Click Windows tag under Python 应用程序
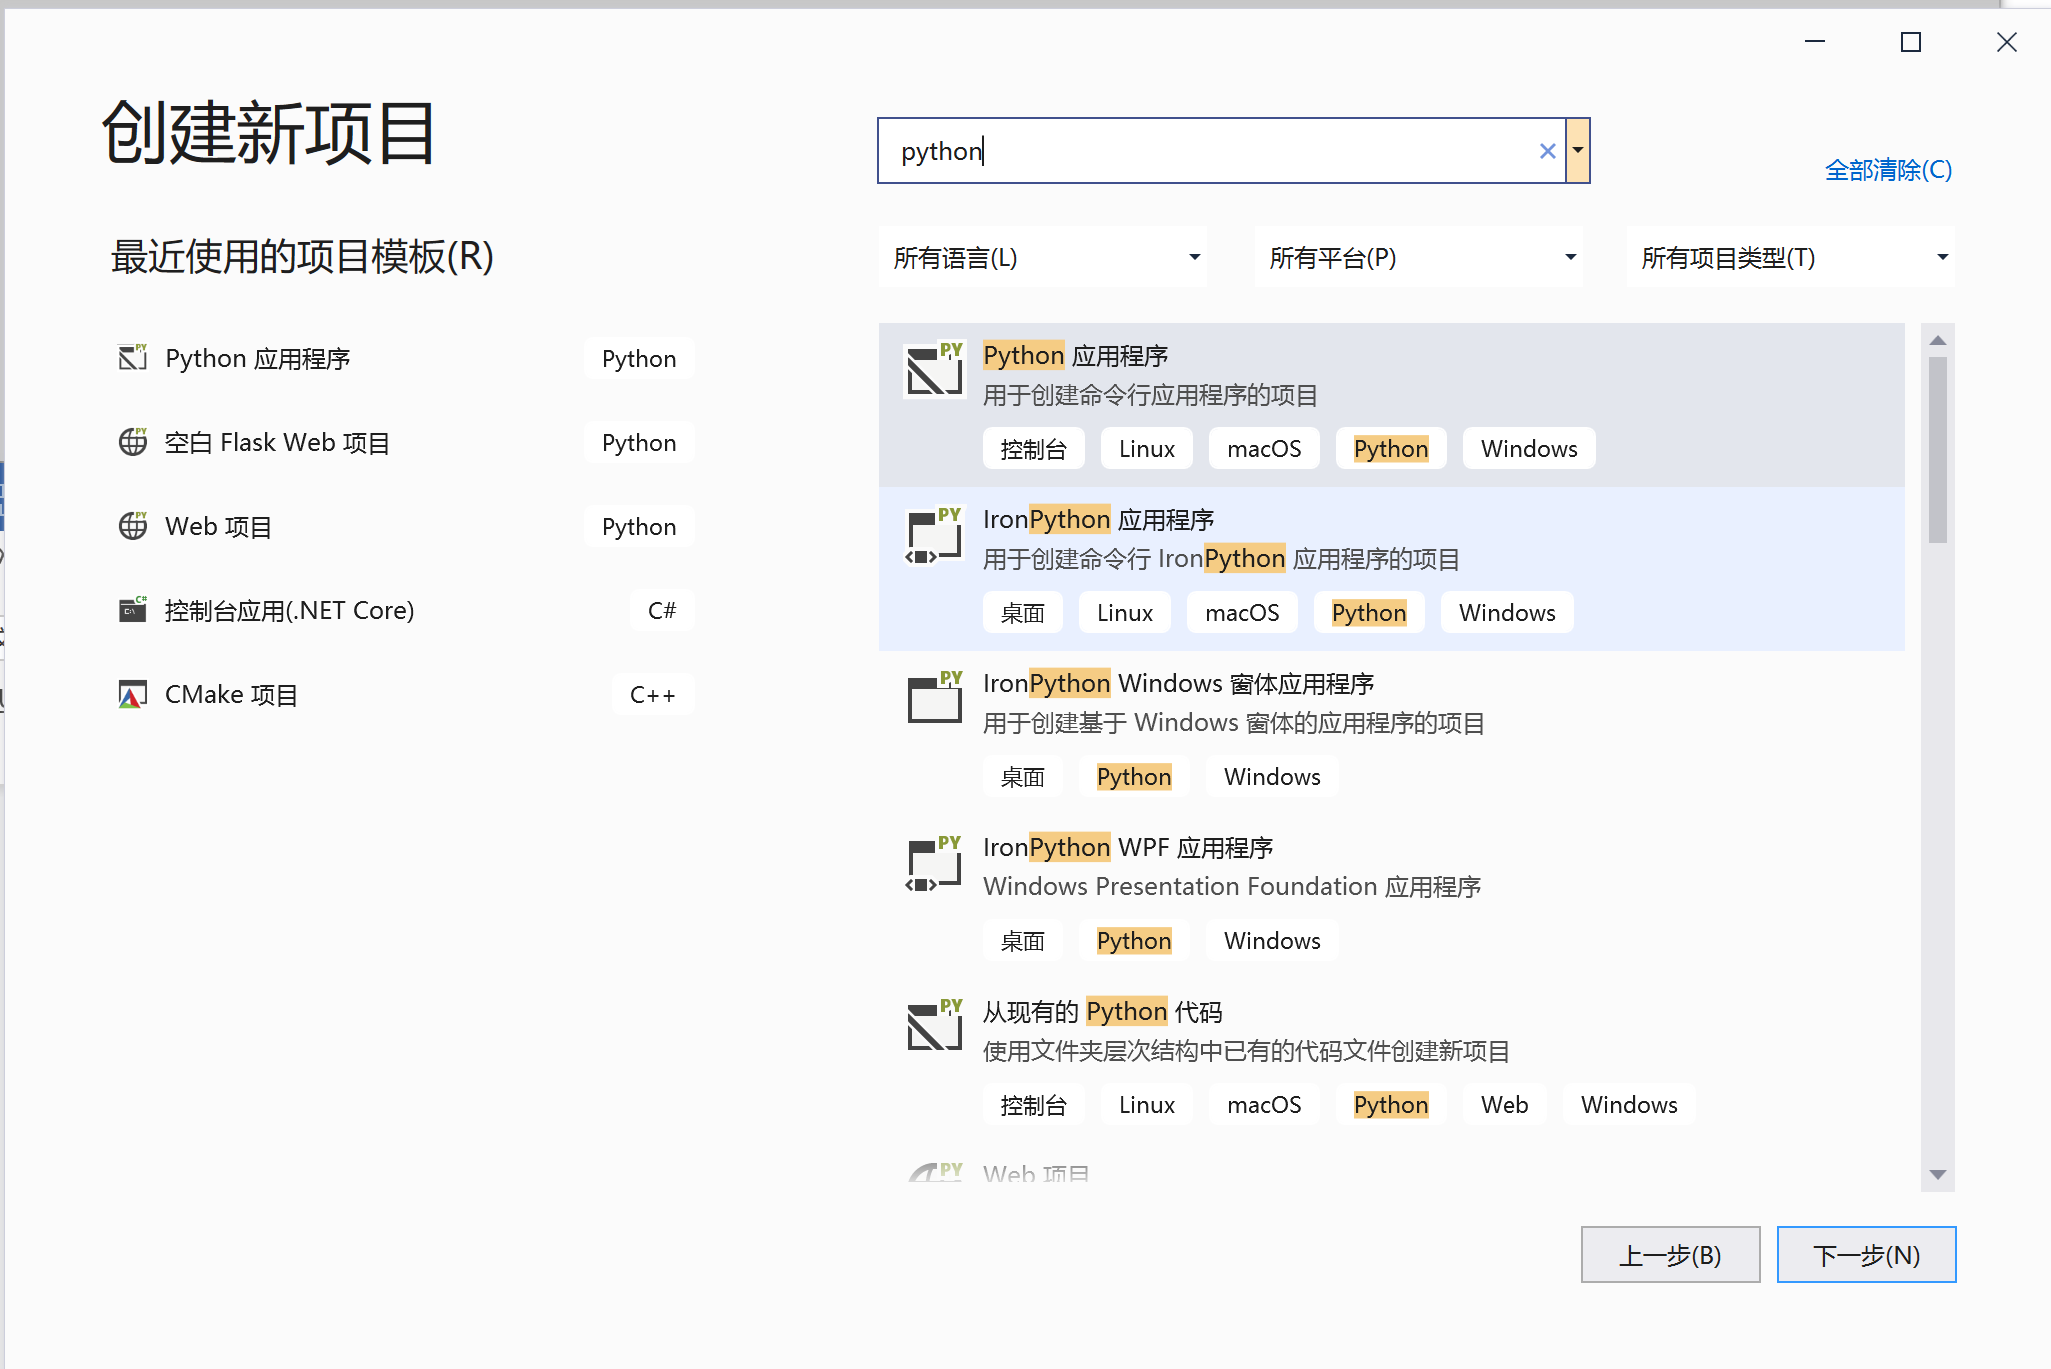This screenshot has width=2051, height=1369. 1529,448
